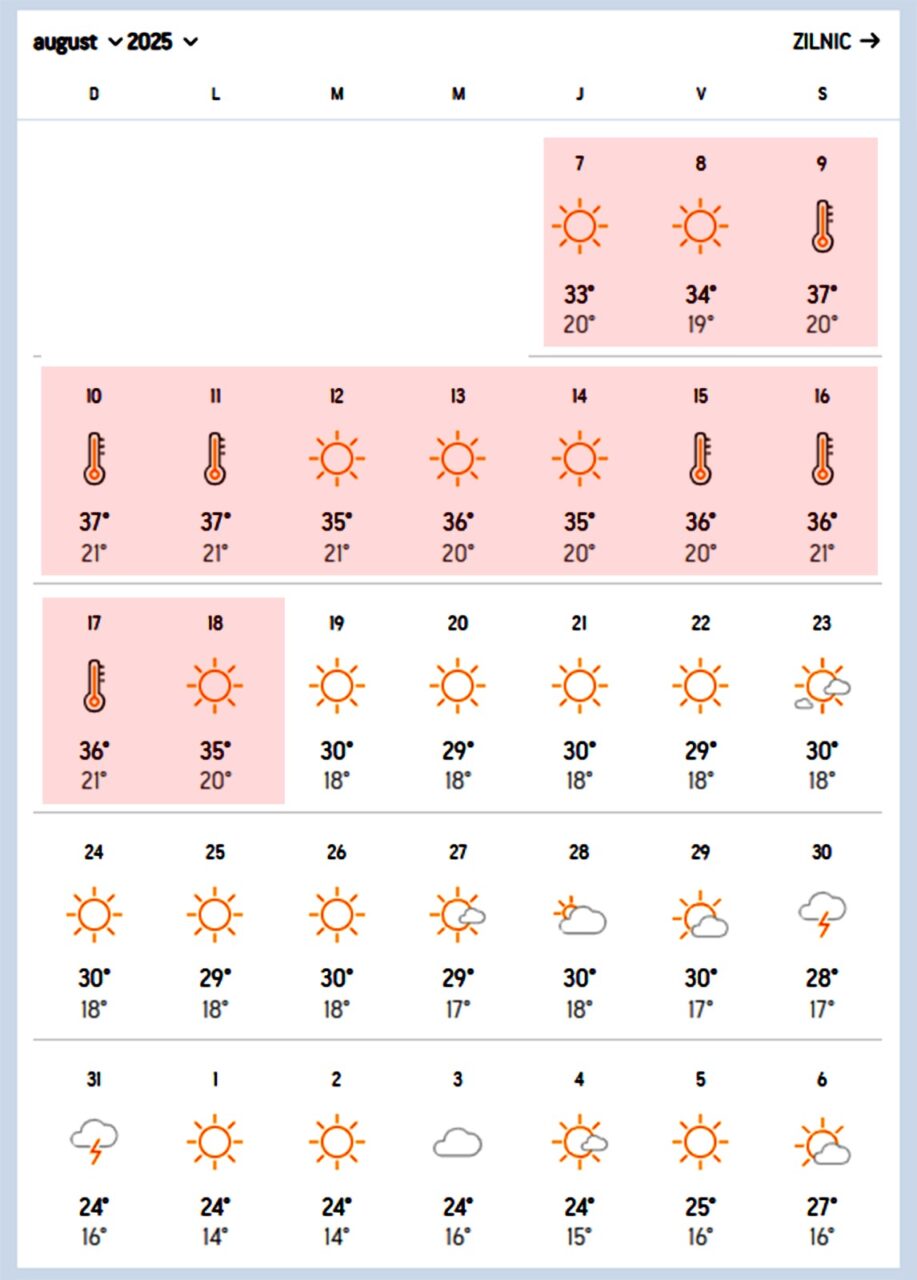Click the cloud icon on day 3

(x=458, y=1142)
